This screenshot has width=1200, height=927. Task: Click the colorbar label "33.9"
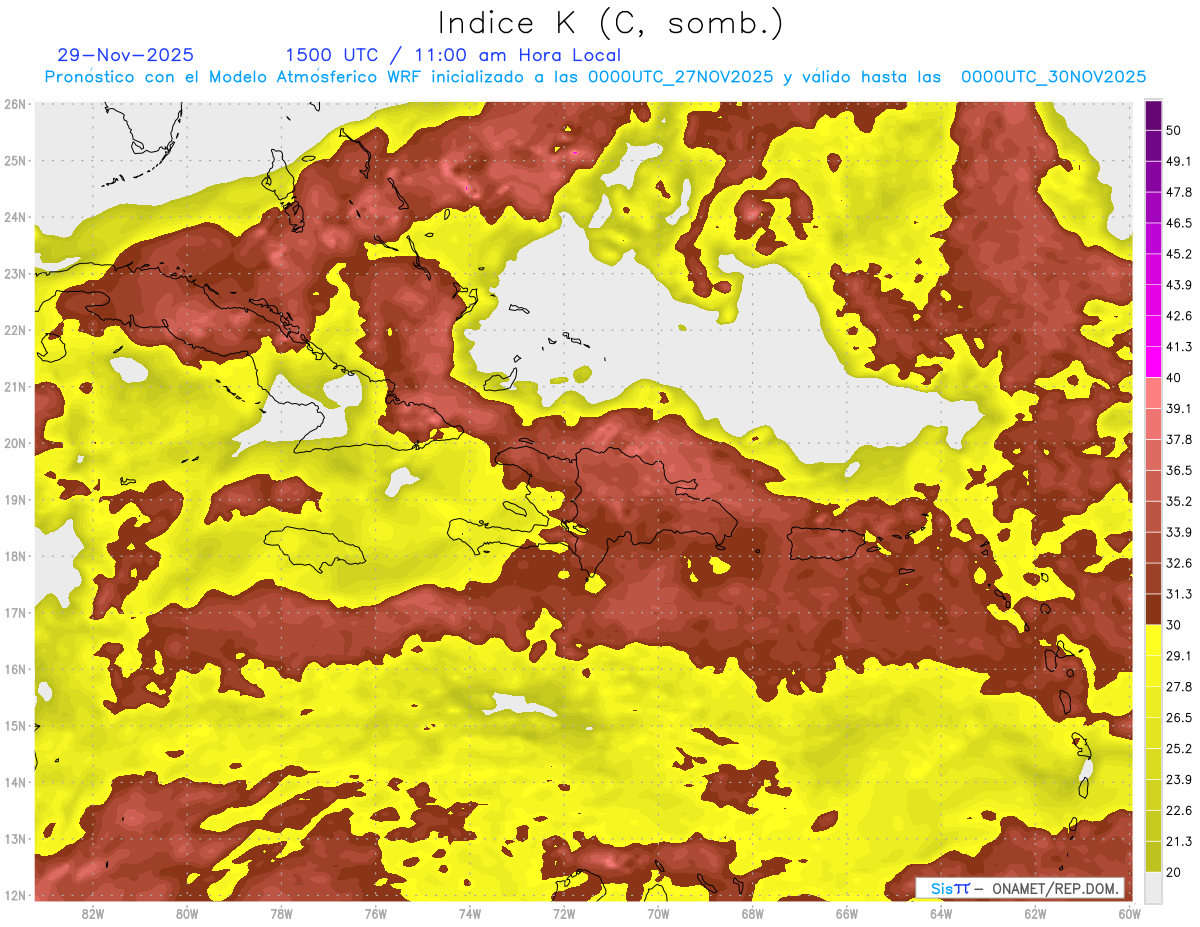click(1180, 532)
